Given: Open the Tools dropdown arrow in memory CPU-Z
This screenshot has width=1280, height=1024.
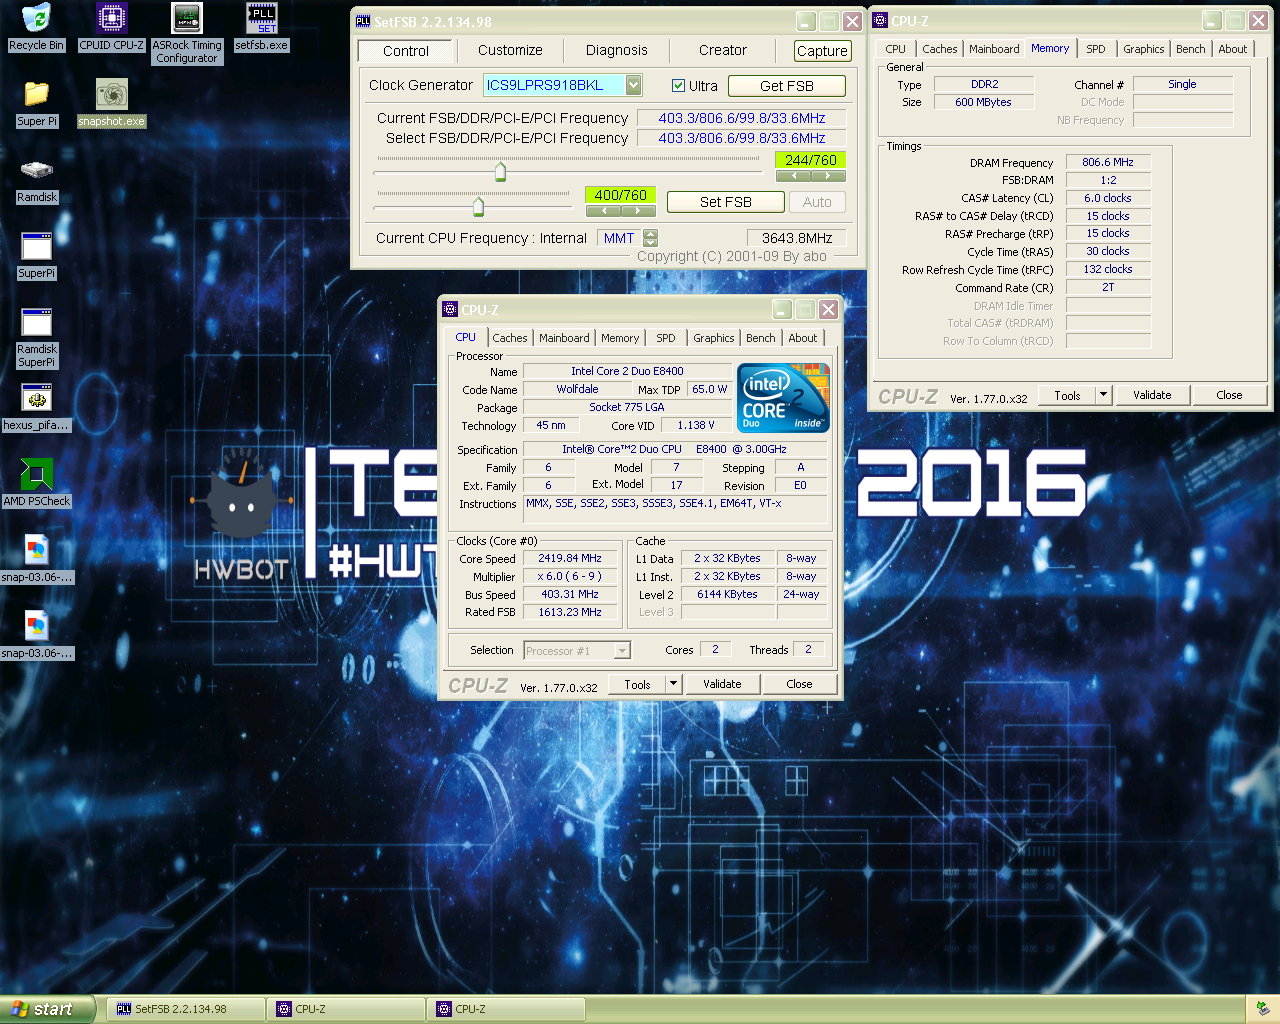Looking at the screenshot, I should tap(1104, 395).
